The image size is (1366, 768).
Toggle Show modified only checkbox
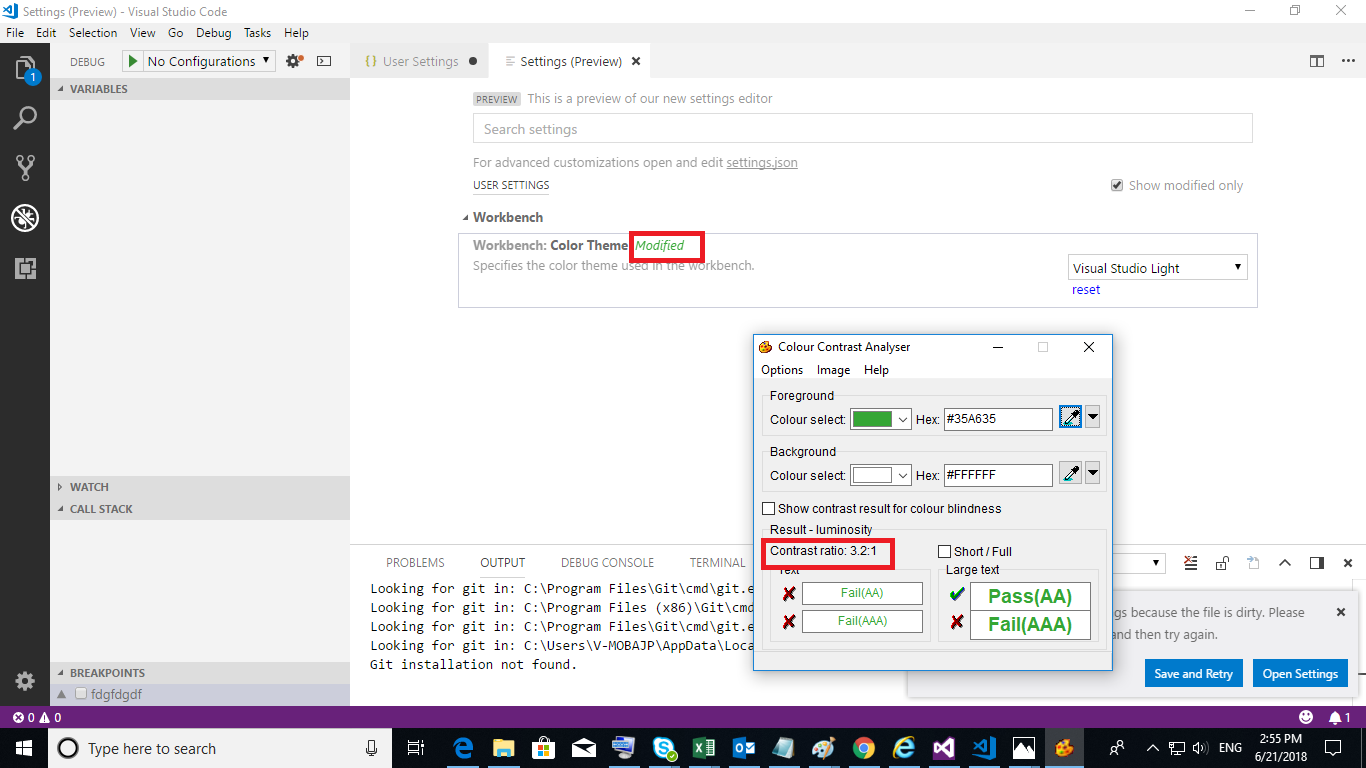pos(1117,185)
